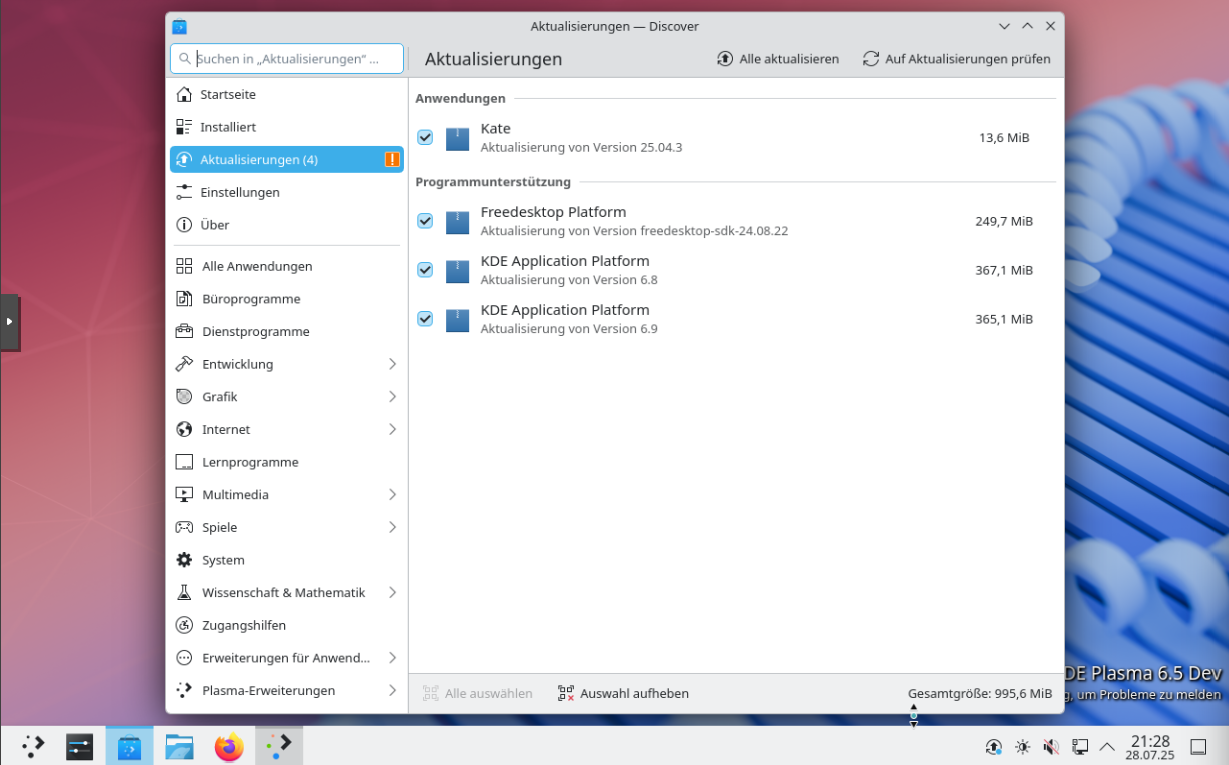Uncheck KDE Application Platform 6.9 checkbox

tap(425, 319)
